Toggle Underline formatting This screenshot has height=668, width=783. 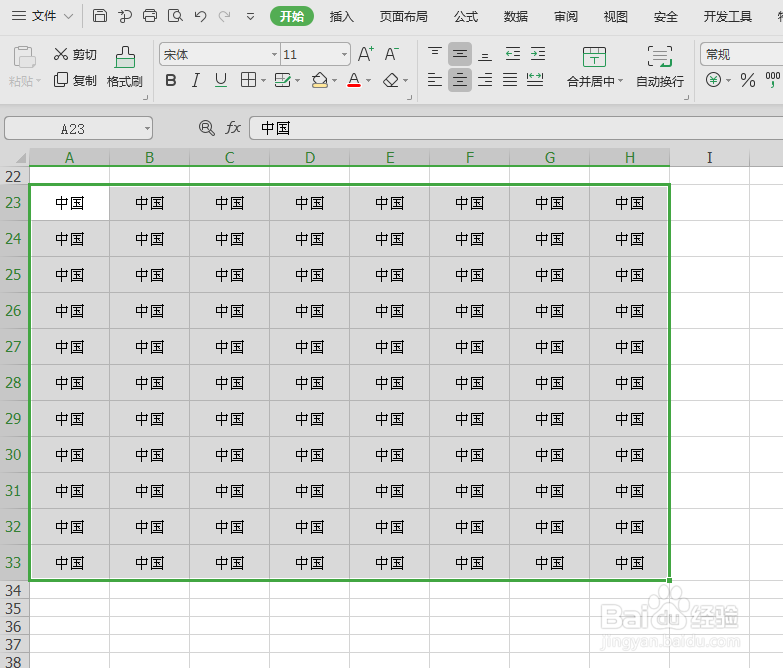[221, 80]
